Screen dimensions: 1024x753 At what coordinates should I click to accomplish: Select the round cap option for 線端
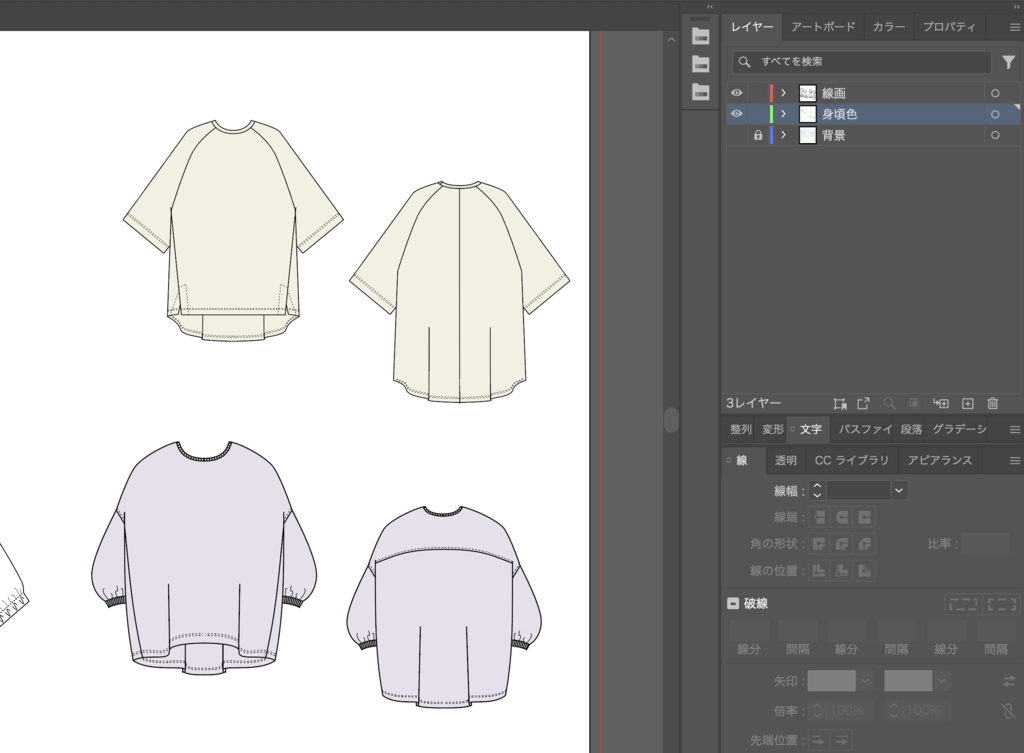[841, 518]
